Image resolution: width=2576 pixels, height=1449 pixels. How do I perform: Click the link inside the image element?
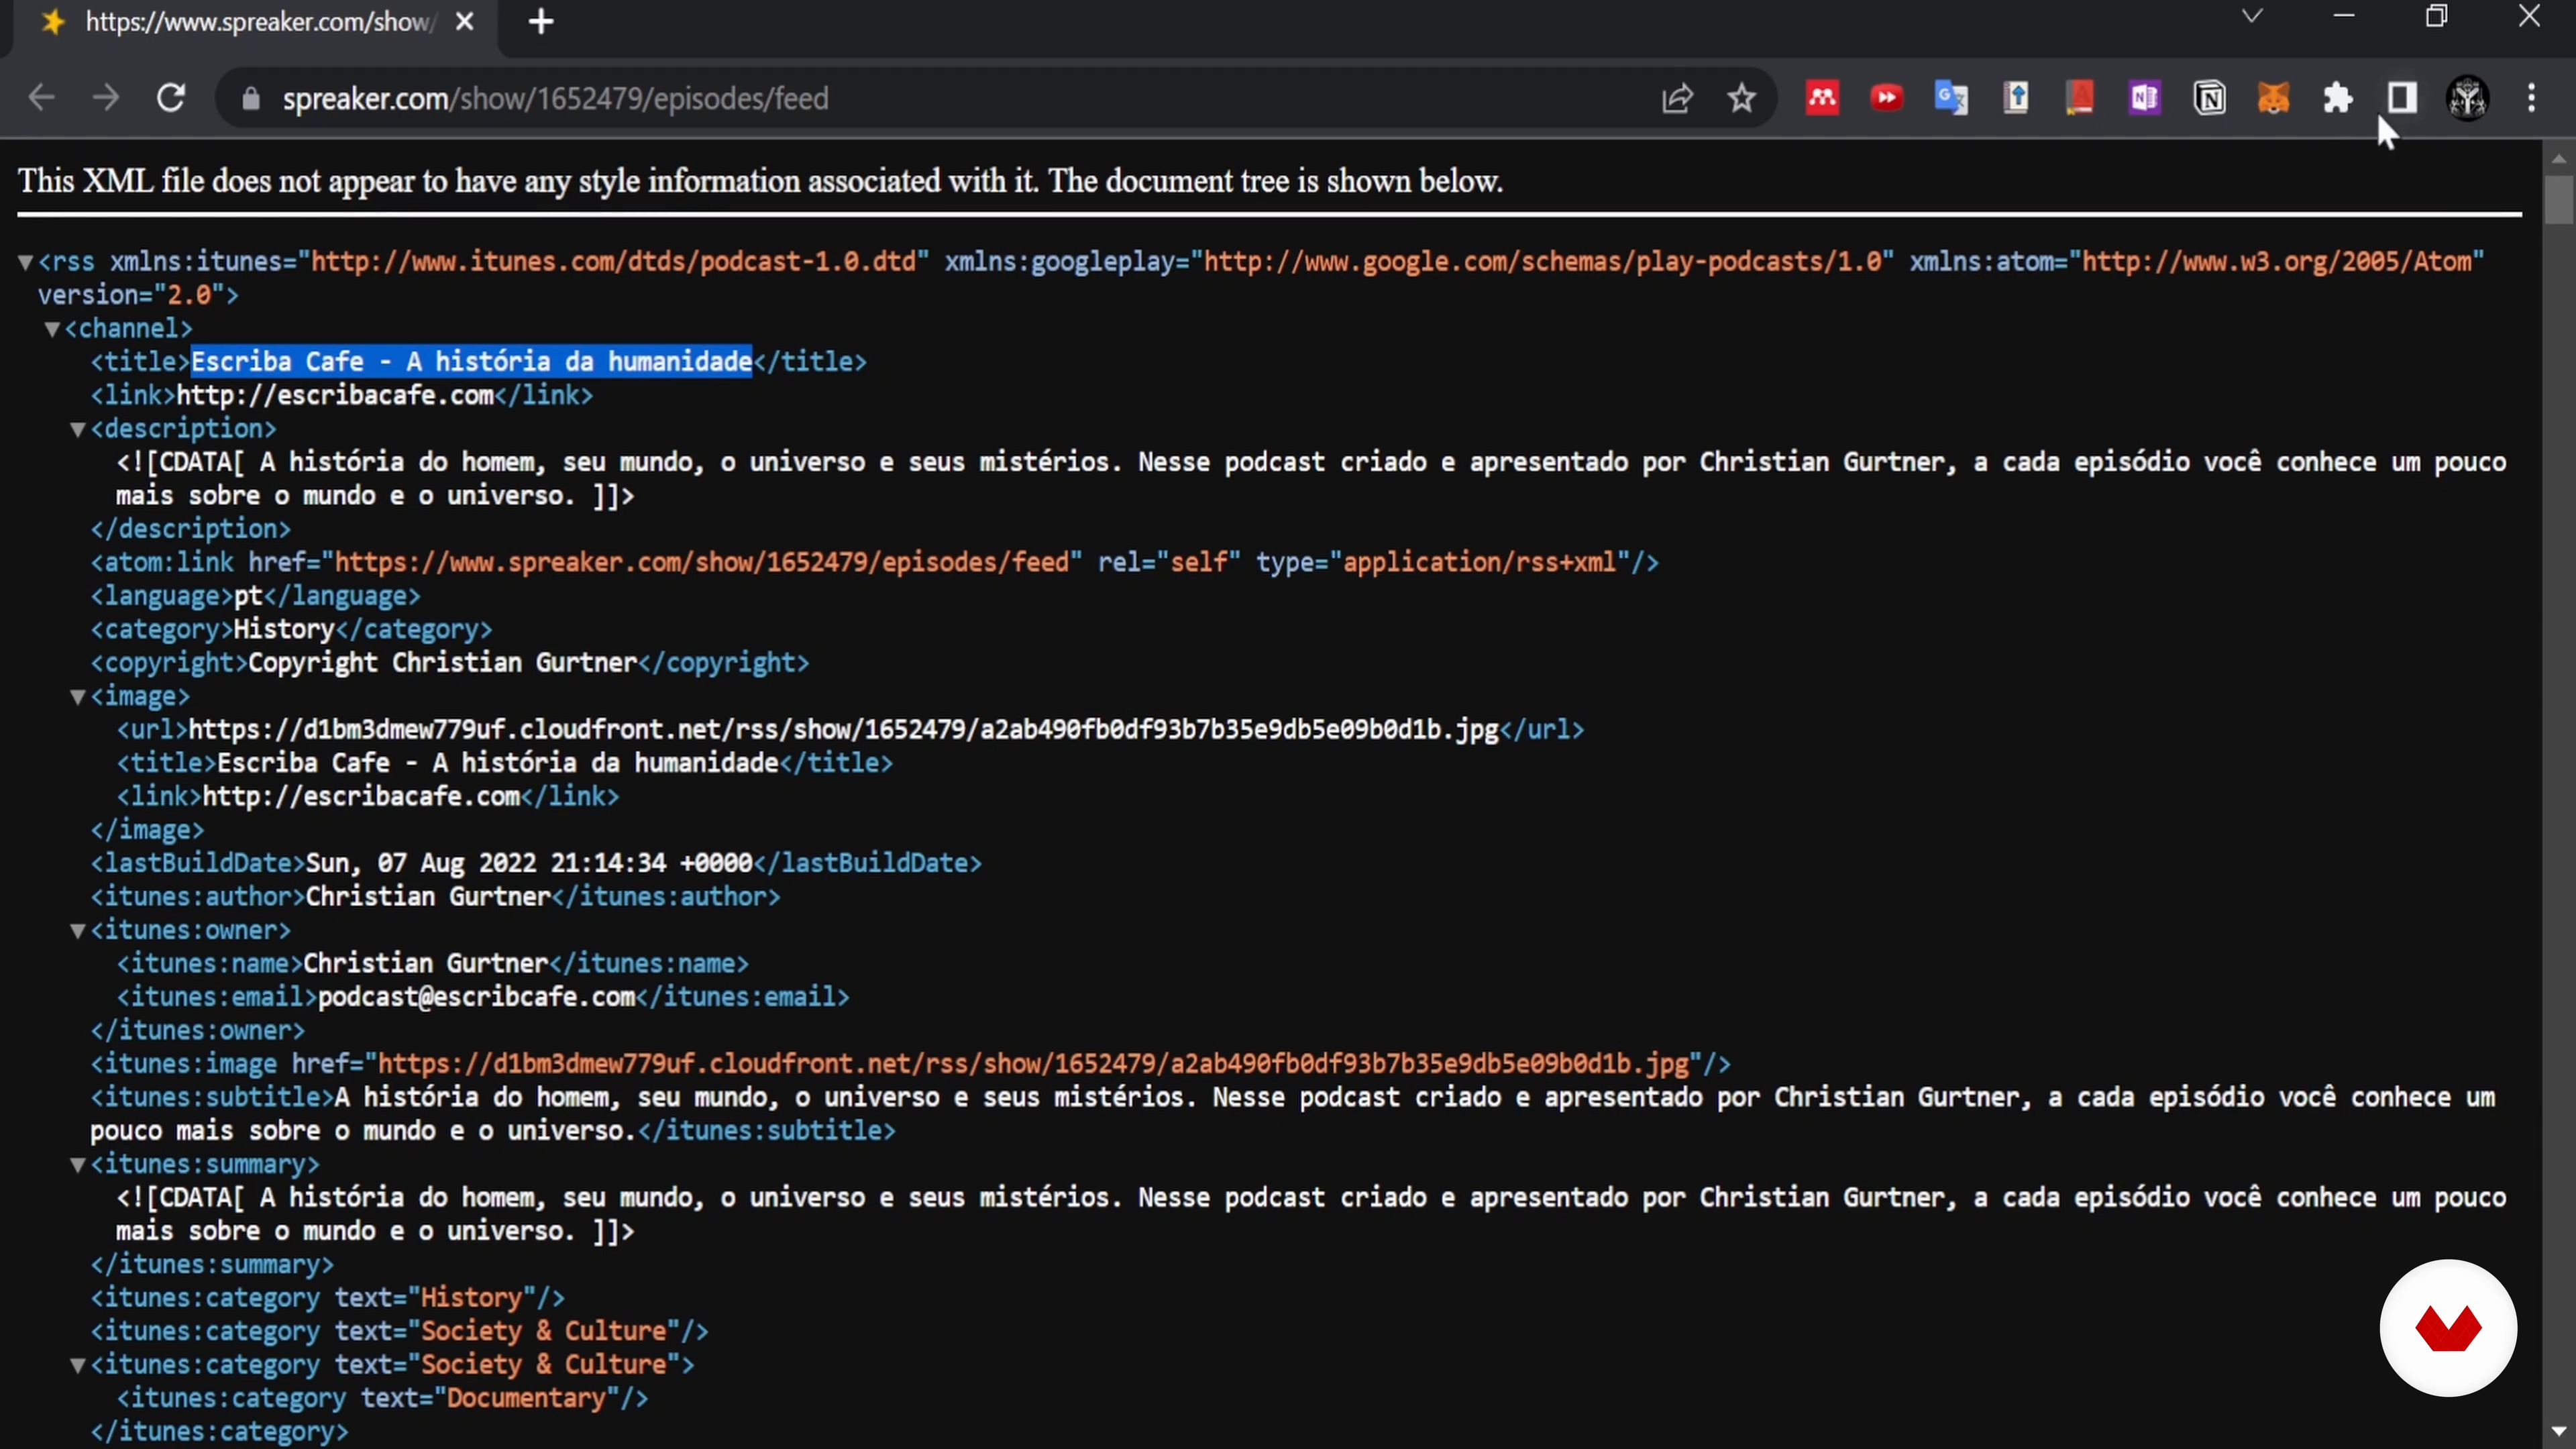[361, 797]
